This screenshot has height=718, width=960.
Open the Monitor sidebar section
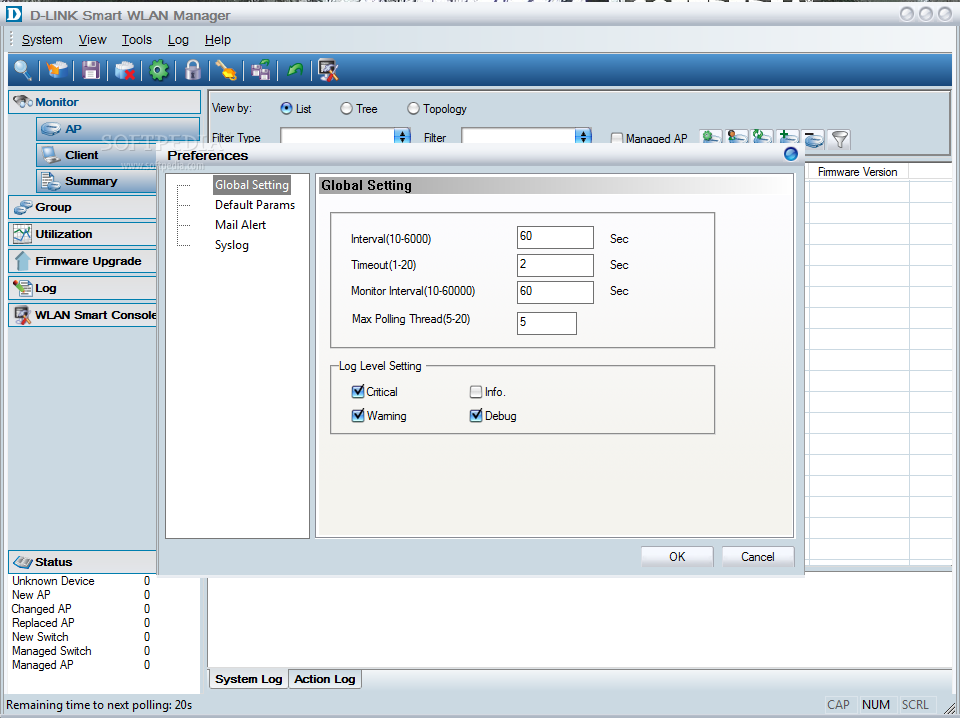(104, 102)
